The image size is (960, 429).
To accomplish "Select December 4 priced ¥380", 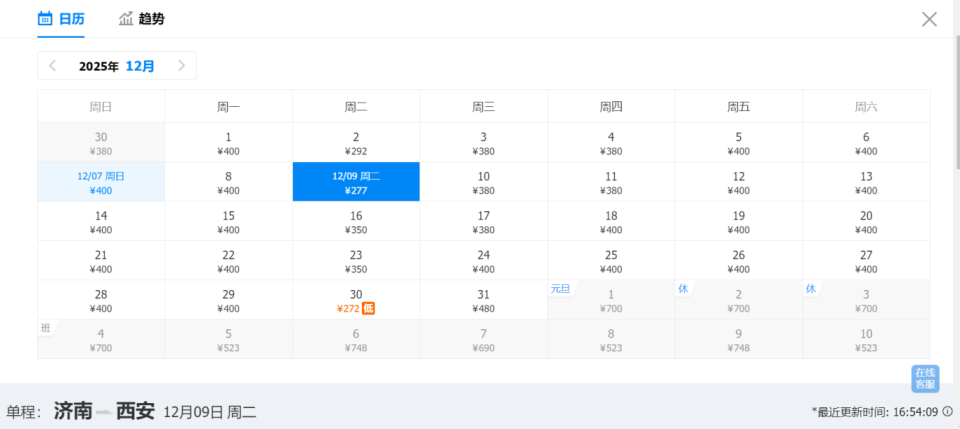I will (x=611, y=143).
